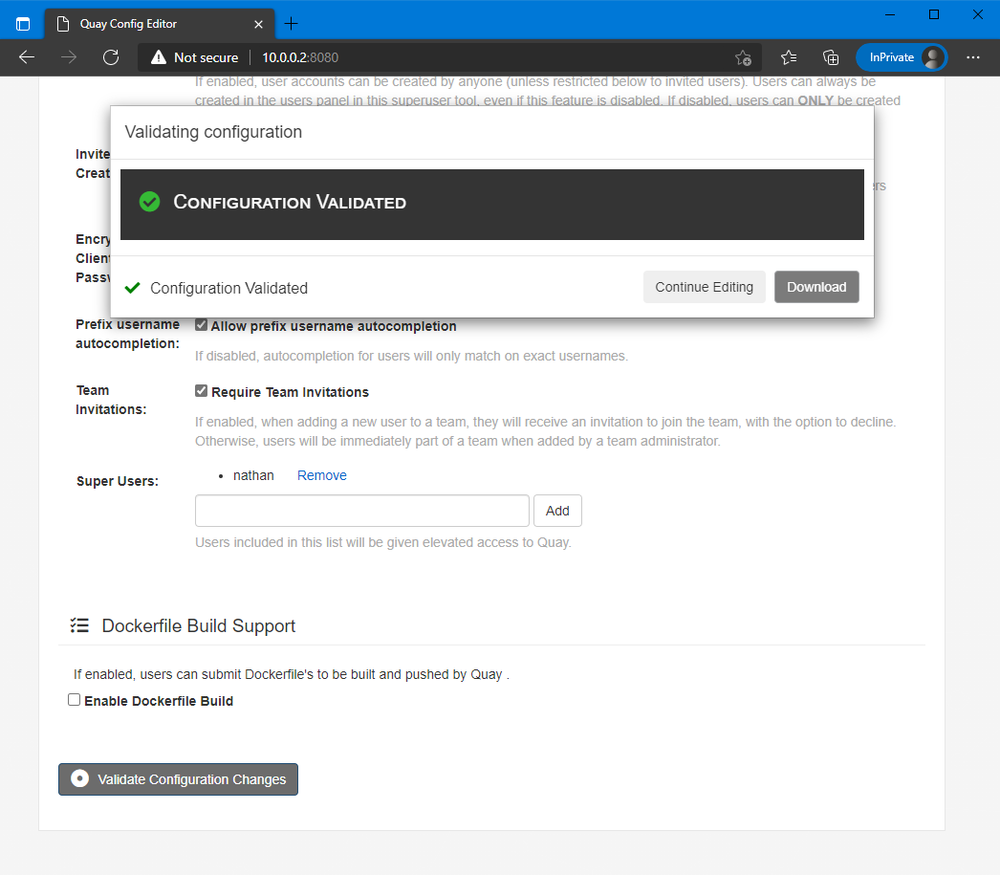The width and height of the screenshot is (1000, 875).
Task: Click the InPrivate profile button
Action: tap(901, 57)
